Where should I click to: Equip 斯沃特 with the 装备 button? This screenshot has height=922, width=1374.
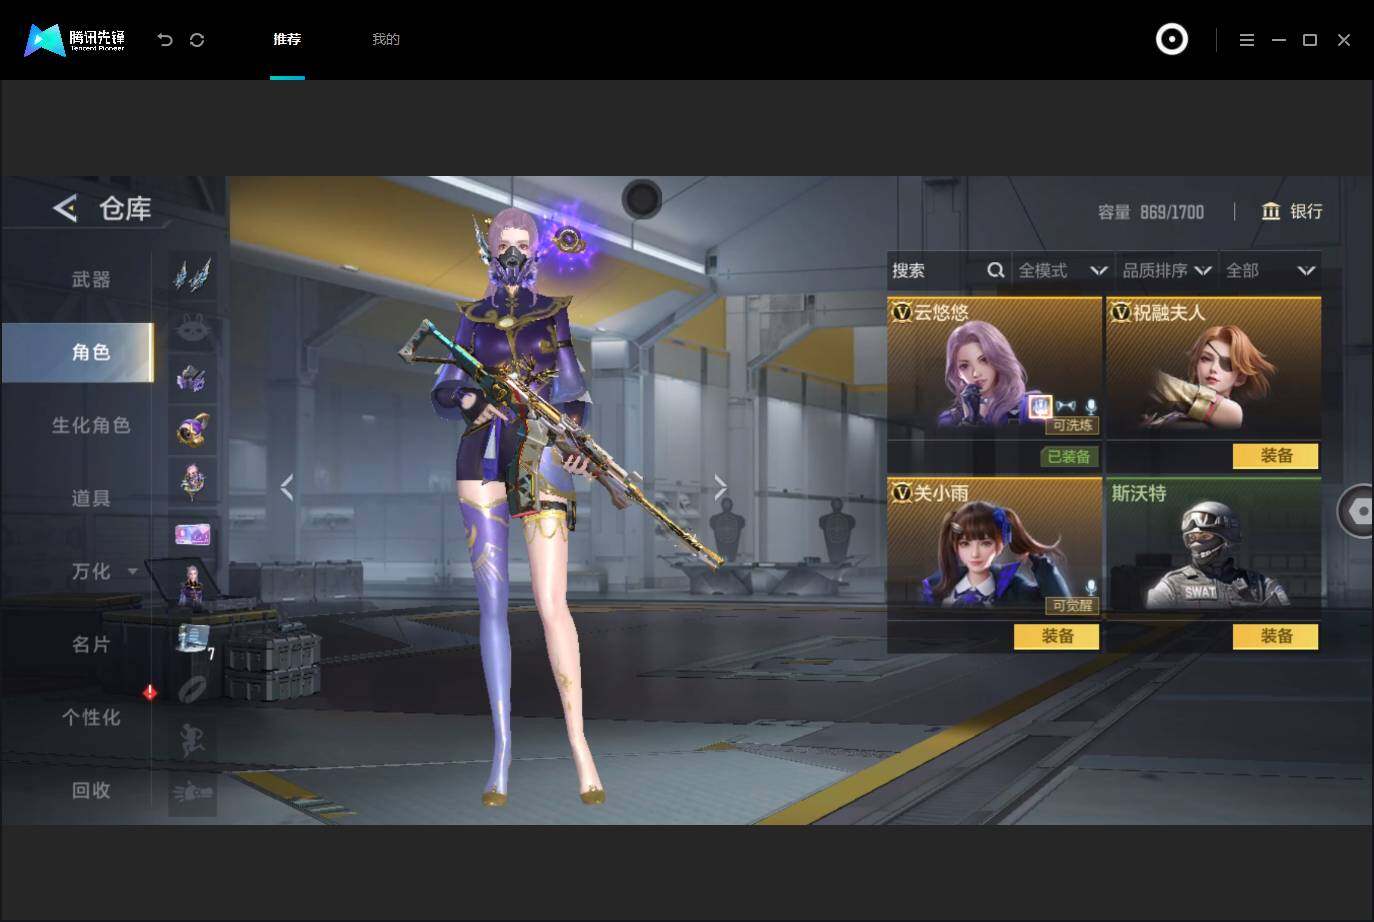pyautogui.click(x=1276, y=636)
